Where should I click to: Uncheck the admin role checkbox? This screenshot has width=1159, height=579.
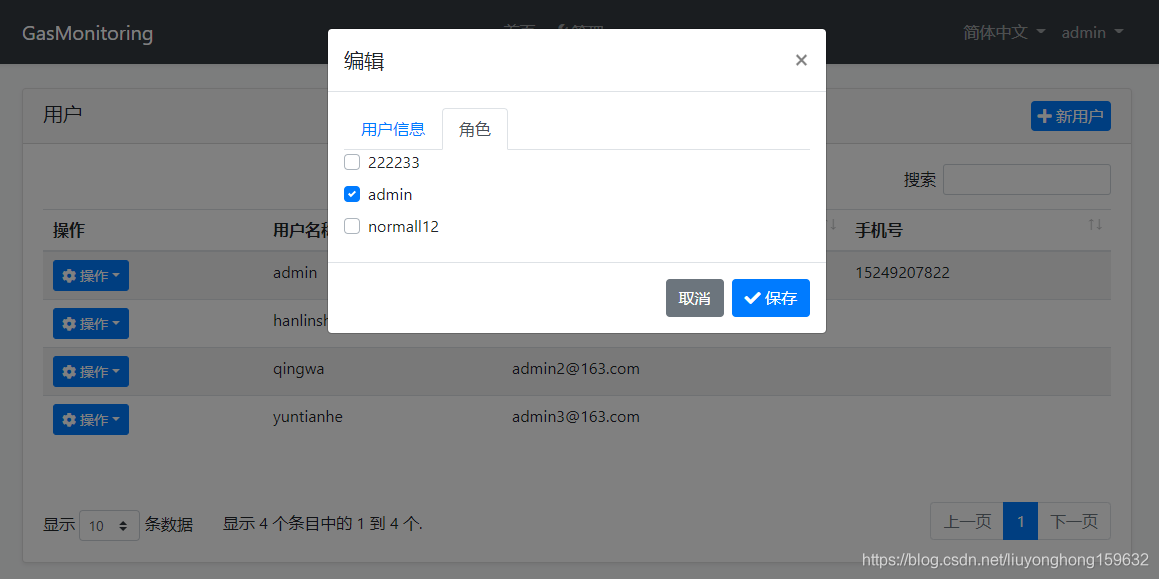coord(352,193)
